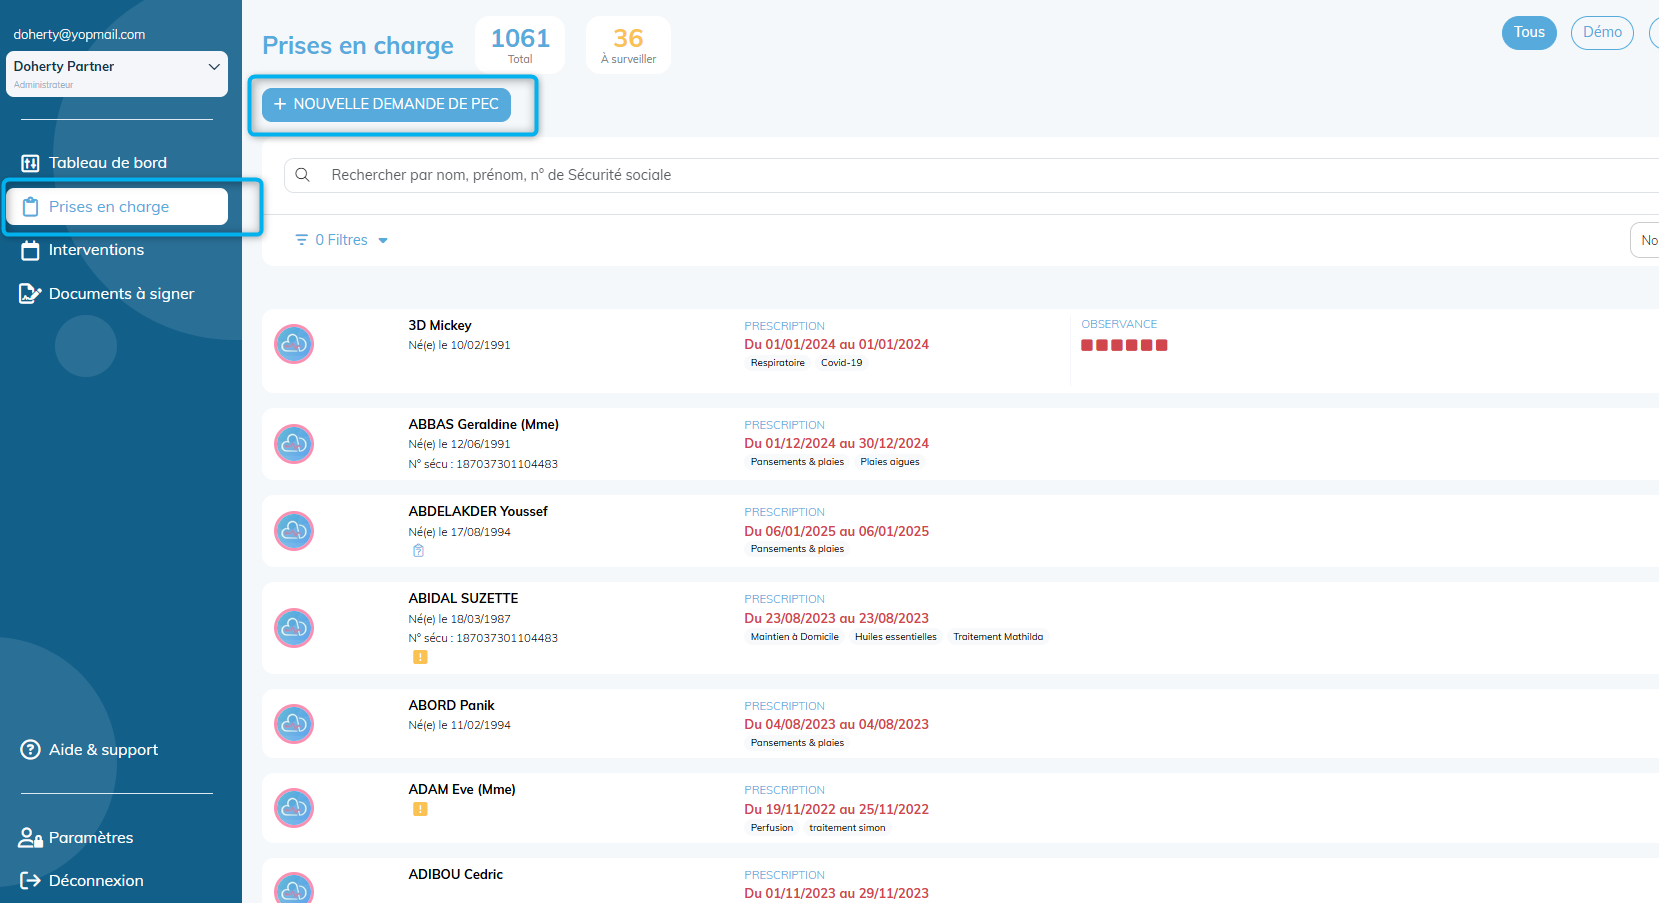Screen dimensions: 1659x903
Task: Open the cloud avatar of ABIDAL SUZETTE
Action: click(294, 628)
